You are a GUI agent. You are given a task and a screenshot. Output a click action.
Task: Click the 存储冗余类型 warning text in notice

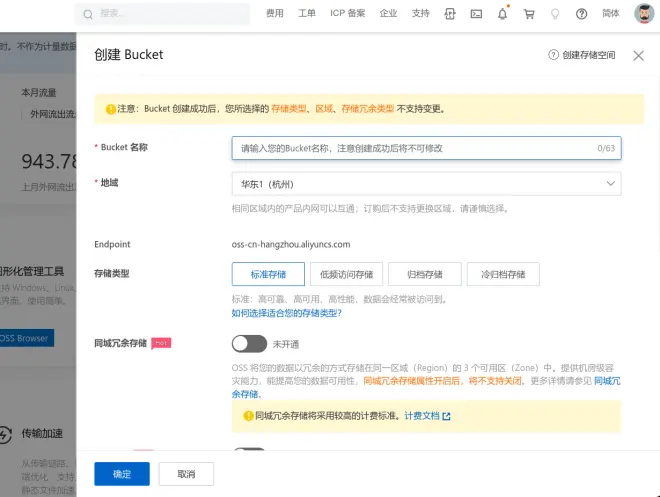(x=367, y=109)
